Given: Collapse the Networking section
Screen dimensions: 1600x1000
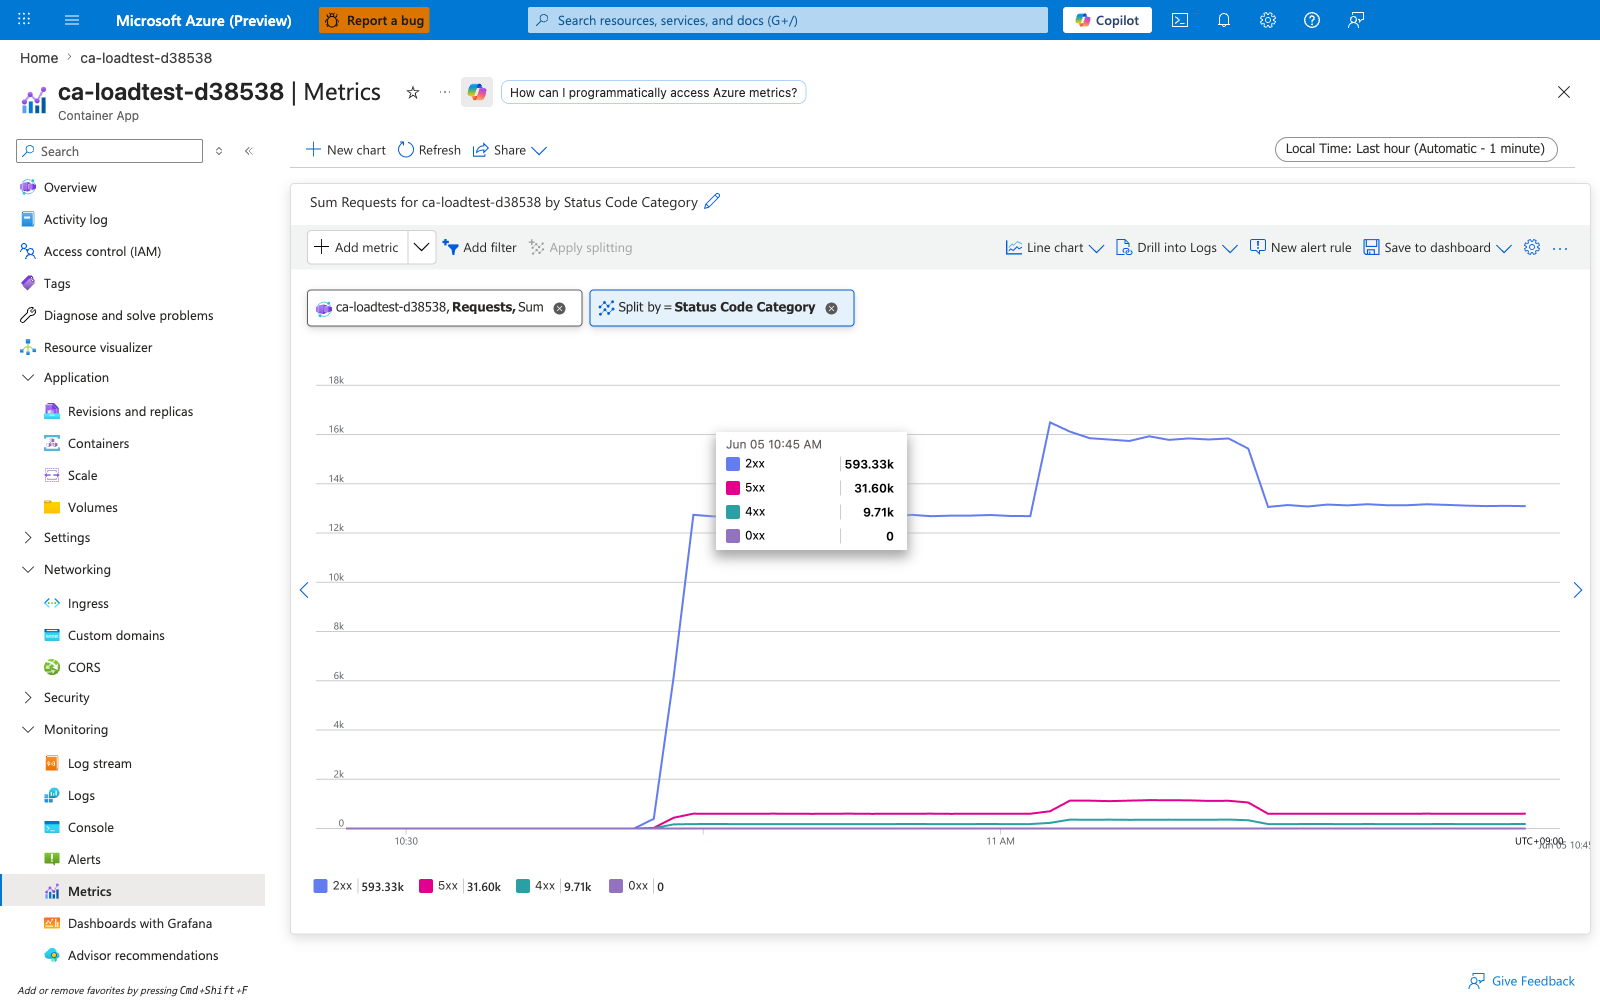Looking at the screenshot, I should 28,569.
